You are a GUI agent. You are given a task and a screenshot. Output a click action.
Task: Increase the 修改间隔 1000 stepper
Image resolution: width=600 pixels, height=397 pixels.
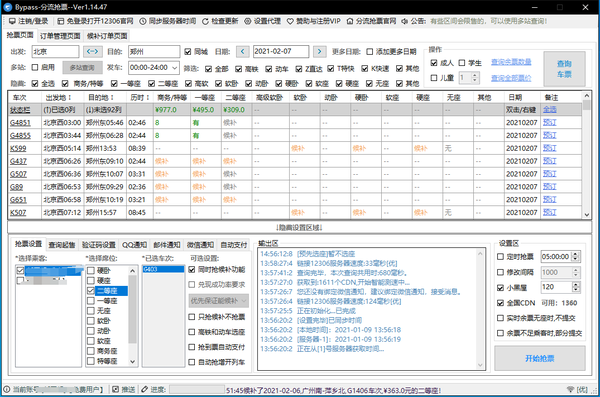pos(576,270)
